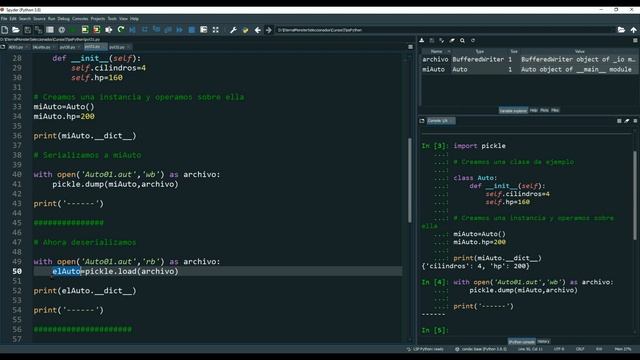Switch to the Plots pane tab
This screenshot has height=360, width=640.
[544, 110]
